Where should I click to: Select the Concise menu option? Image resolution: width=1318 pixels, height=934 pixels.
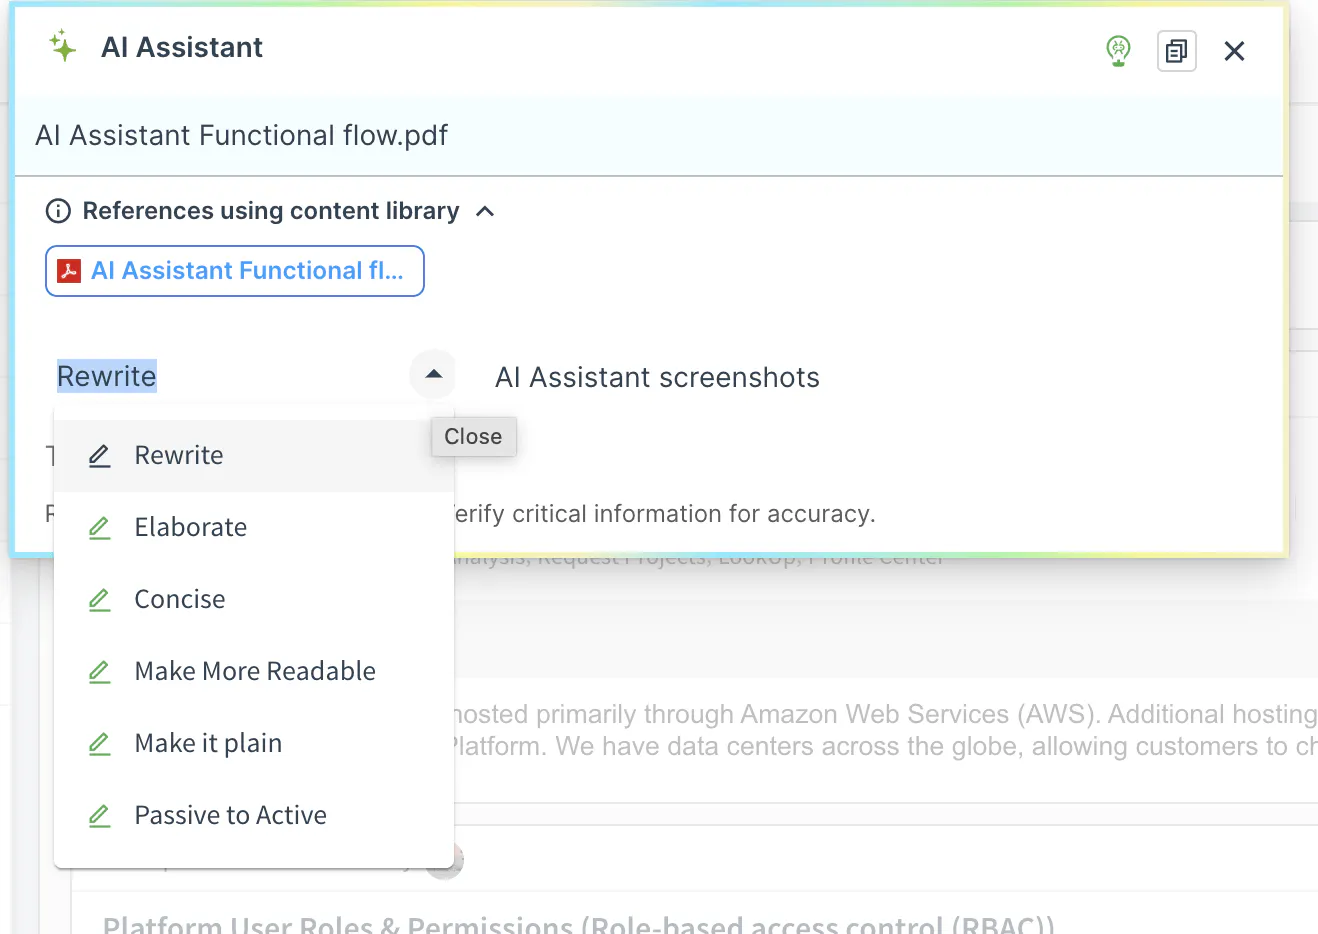[x=180, y=600]
